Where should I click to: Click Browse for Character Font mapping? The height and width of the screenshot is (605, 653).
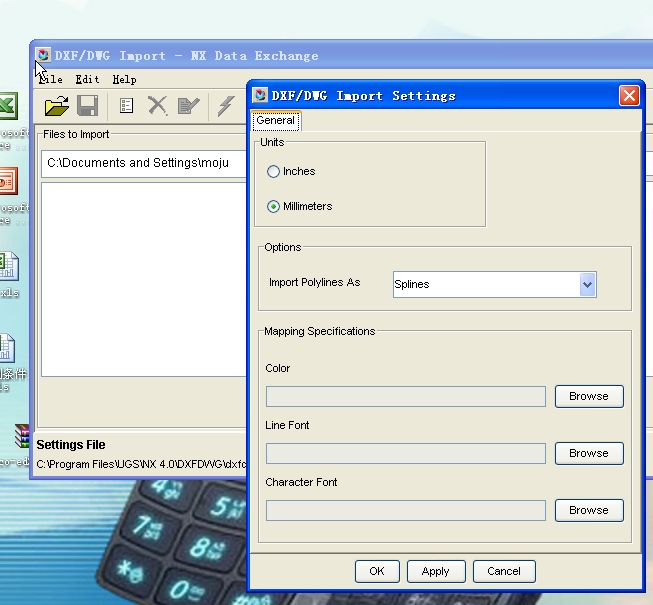click(x=589, y=510)
